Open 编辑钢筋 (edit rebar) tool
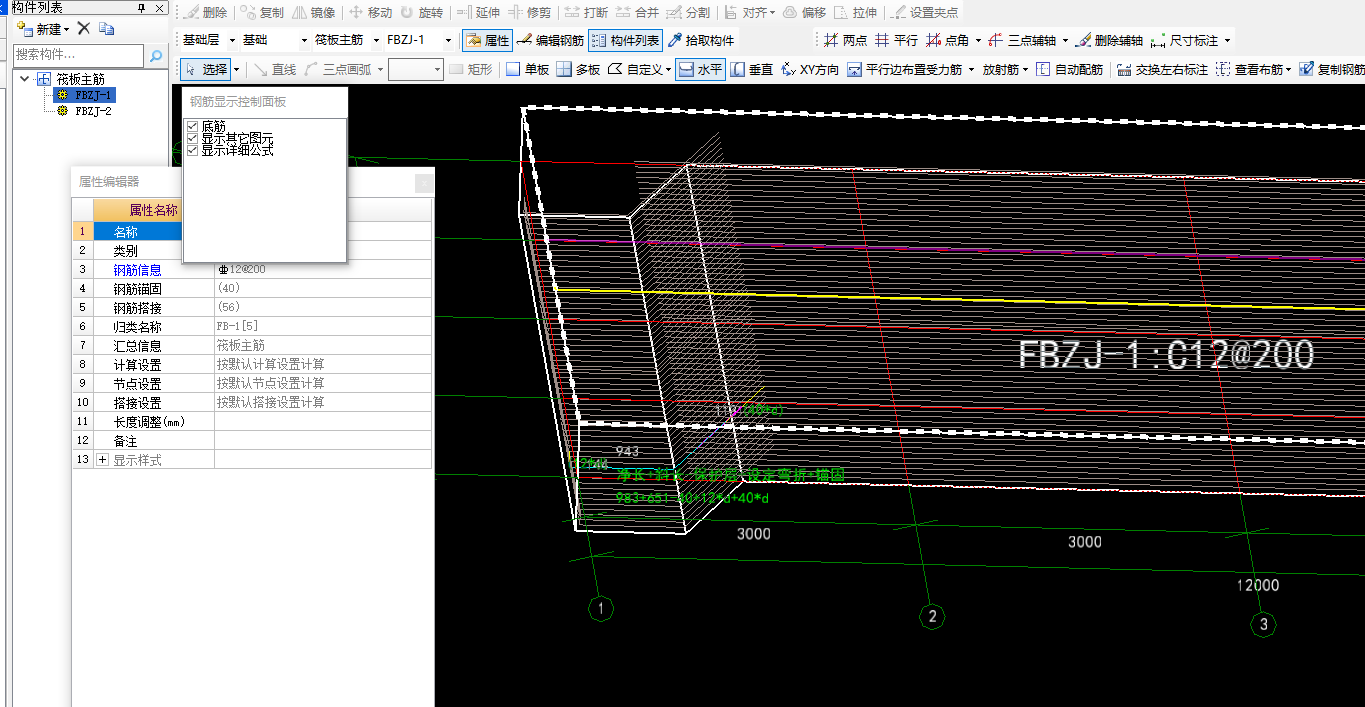 (x=551, y=41)
